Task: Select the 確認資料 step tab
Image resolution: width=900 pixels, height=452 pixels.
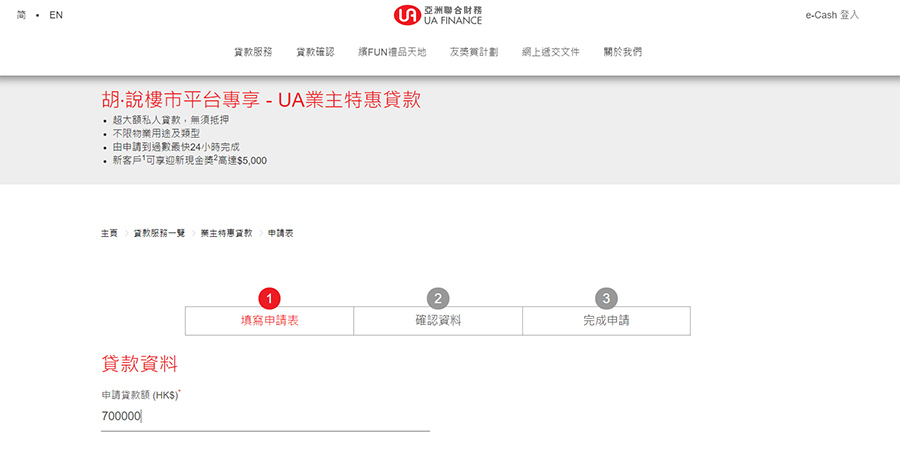Action: point(438,320)
